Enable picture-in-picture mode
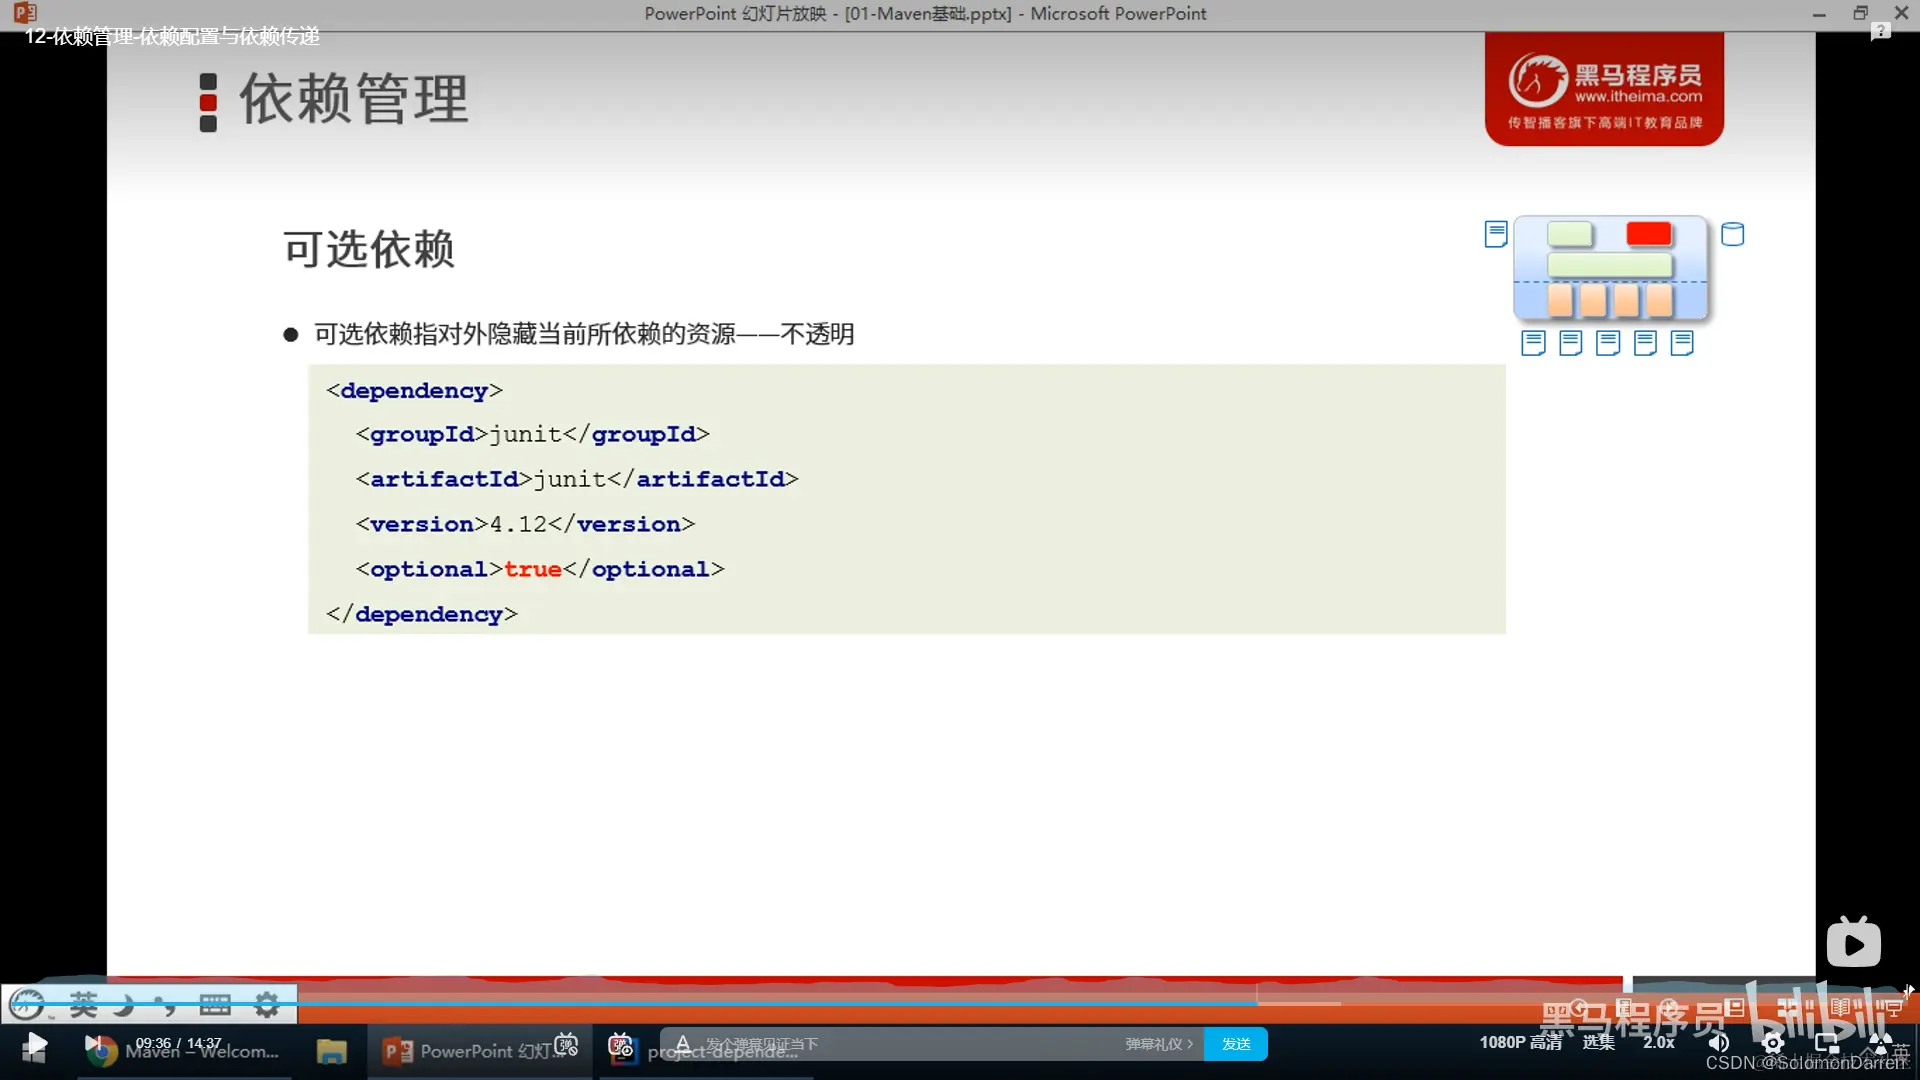Viewport: 1920px width, 1080px height. click(x=1827, y=1043)
